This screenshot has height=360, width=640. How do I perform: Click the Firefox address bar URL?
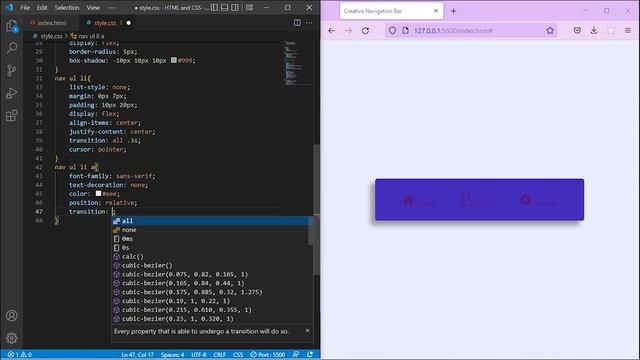tap(453, 31)
